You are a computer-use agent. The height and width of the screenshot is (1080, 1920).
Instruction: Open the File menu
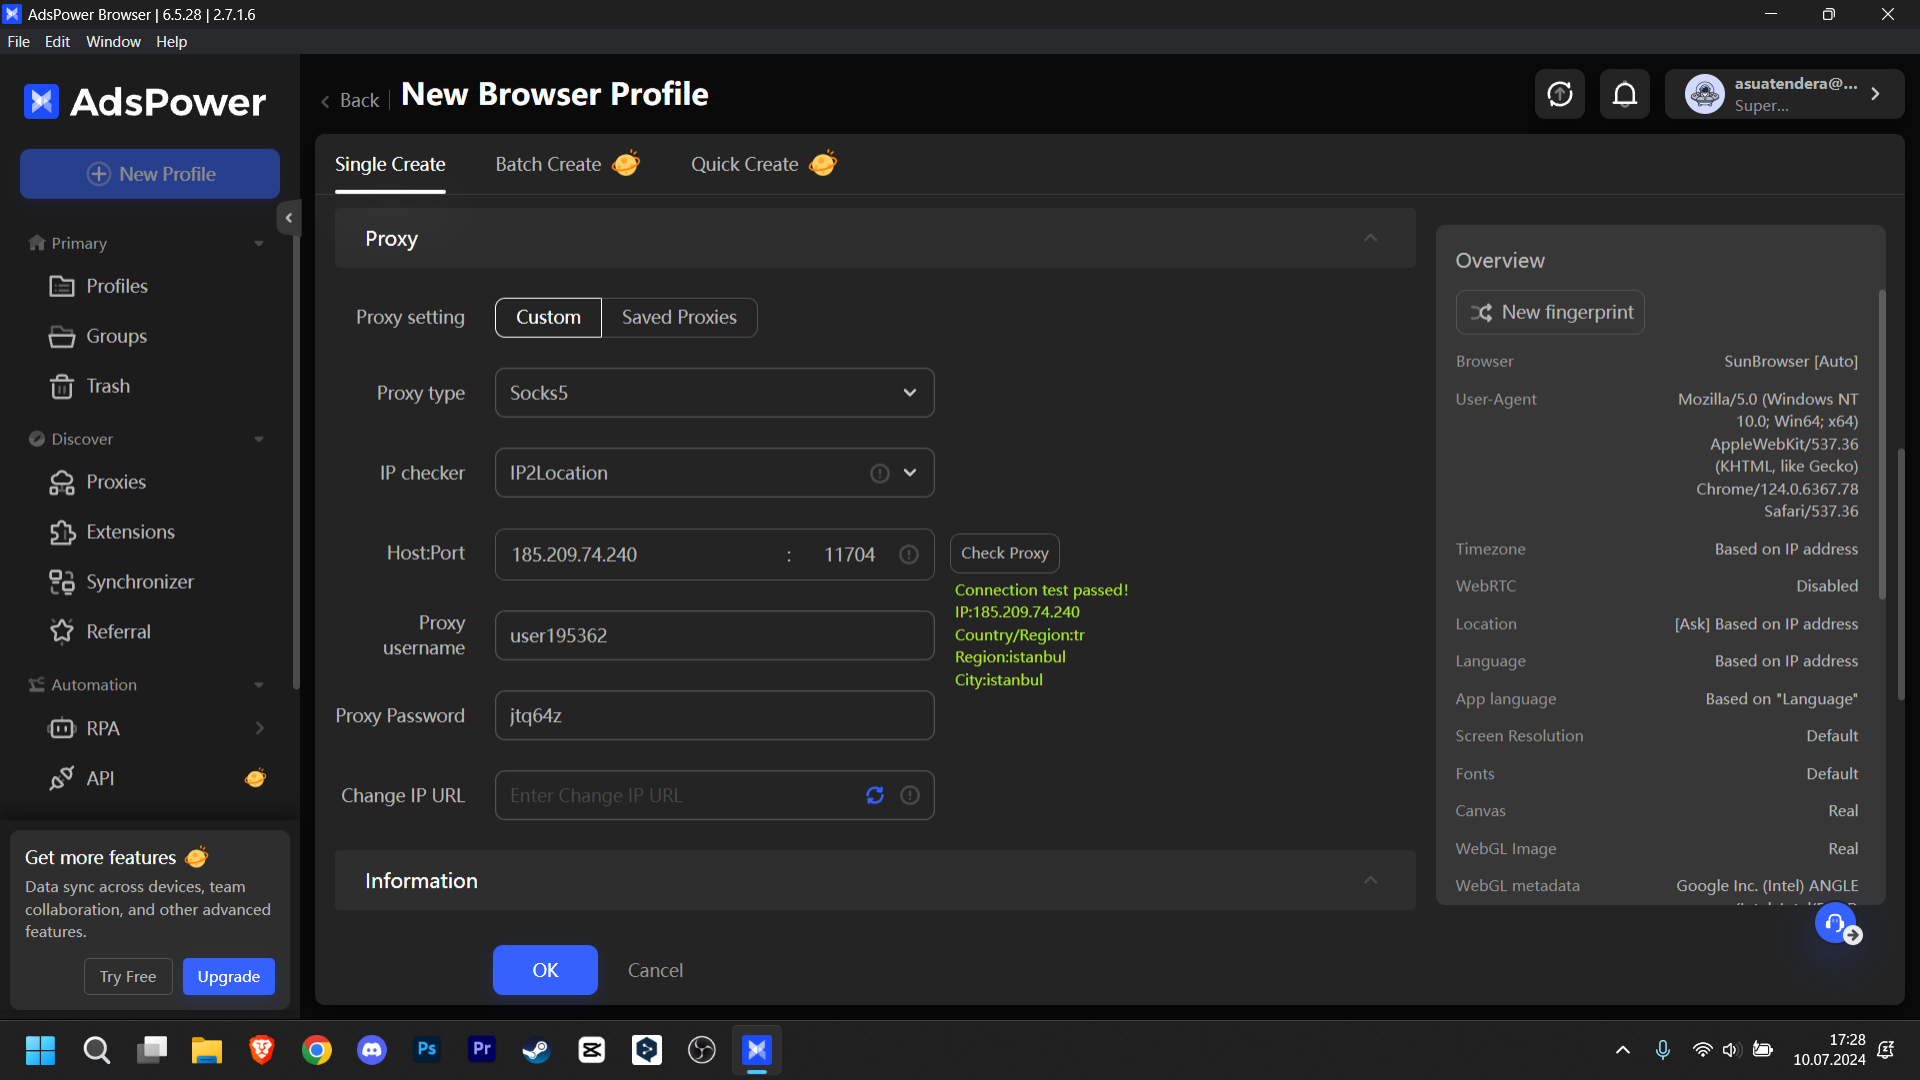coord(18,42)
